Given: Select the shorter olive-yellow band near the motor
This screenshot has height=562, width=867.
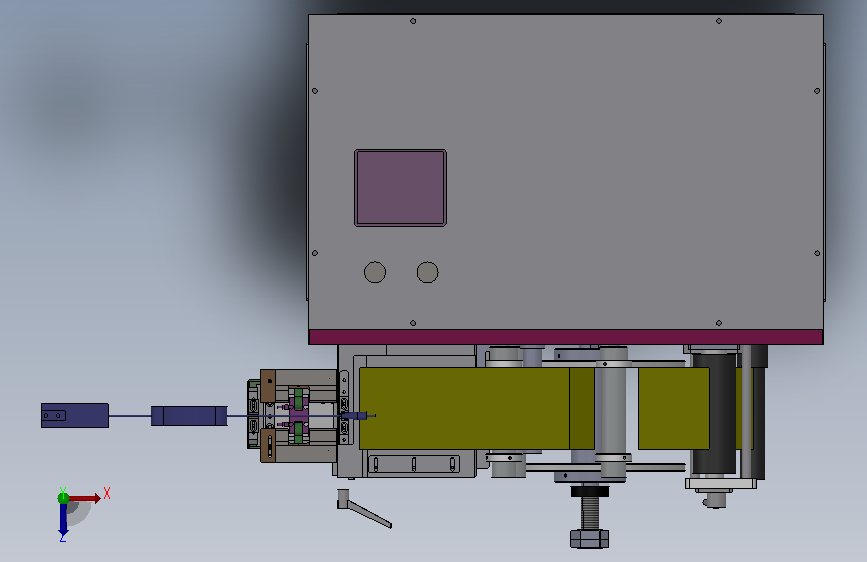Looking at the screenshot, I should point(673,408).
